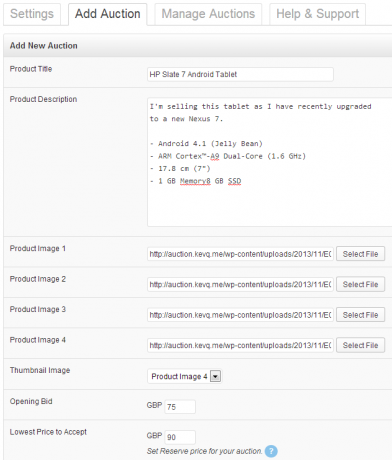Image resolution: width=392 pixels, height=460 pixels.
Task: Select File for Product Image 4
Action: (360, 345)
